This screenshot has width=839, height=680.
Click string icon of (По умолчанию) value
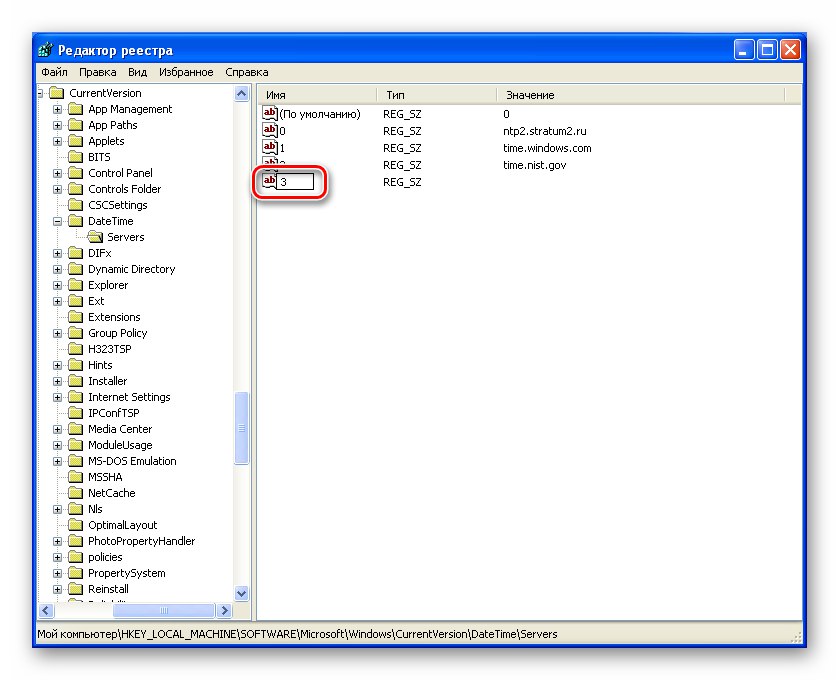pyautogui.click(x=270, y=113)
